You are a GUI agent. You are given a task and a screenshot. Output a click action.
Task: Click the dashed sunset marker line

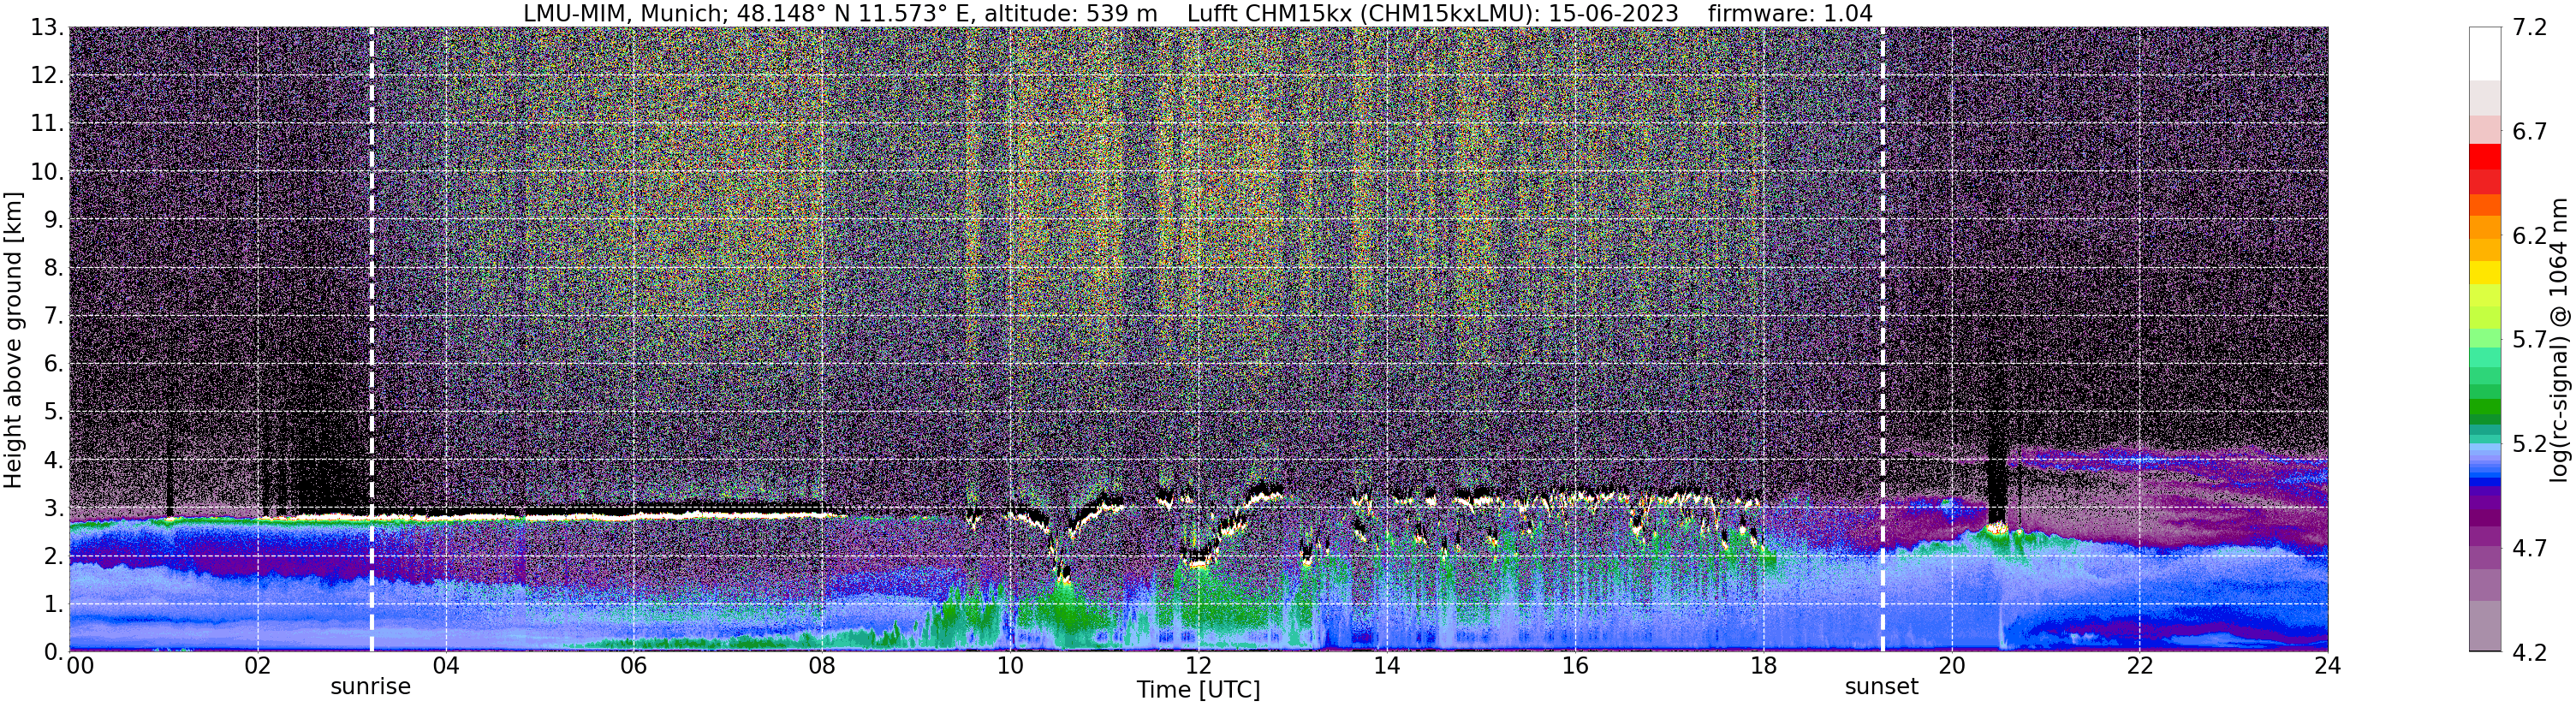1883,339
